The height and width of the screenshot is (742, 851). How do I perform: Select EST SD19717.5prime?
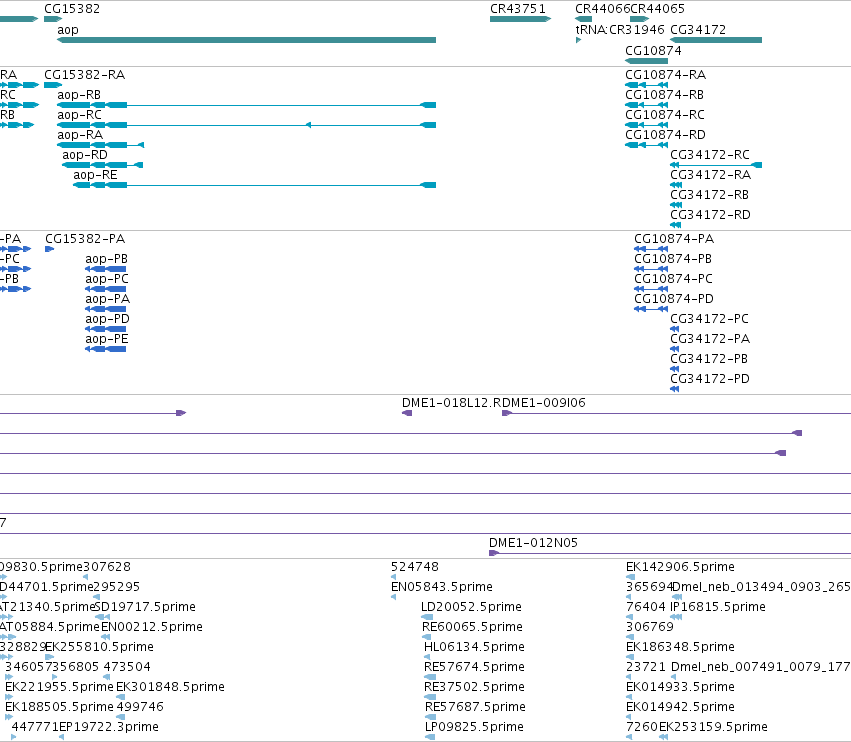click(103, 617)
